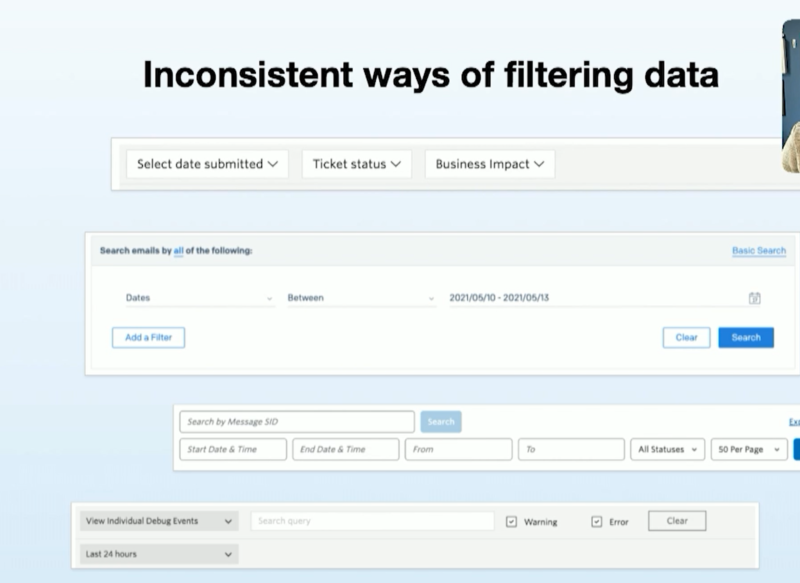The height and width of the screenshot is (583, 800).
Task: Click Clear button next to Search
Action: (686, 338)
